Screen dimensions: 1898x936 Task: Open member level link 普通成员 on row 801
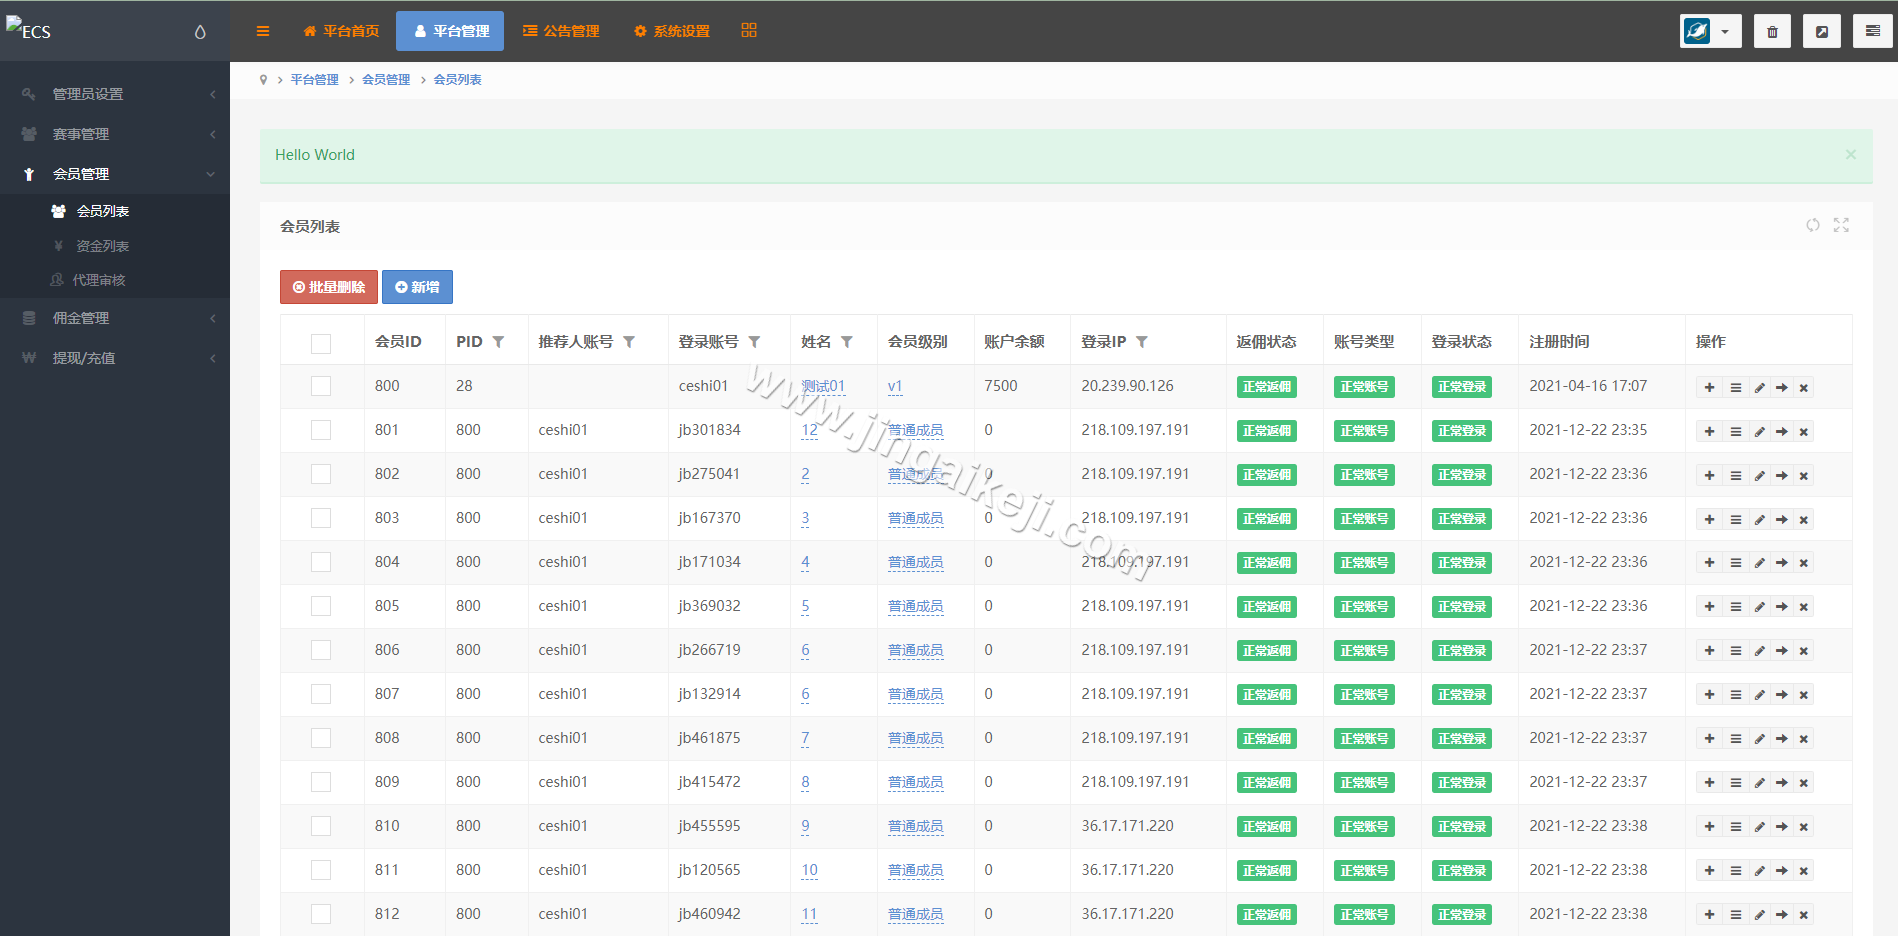[x=915, y=430]
